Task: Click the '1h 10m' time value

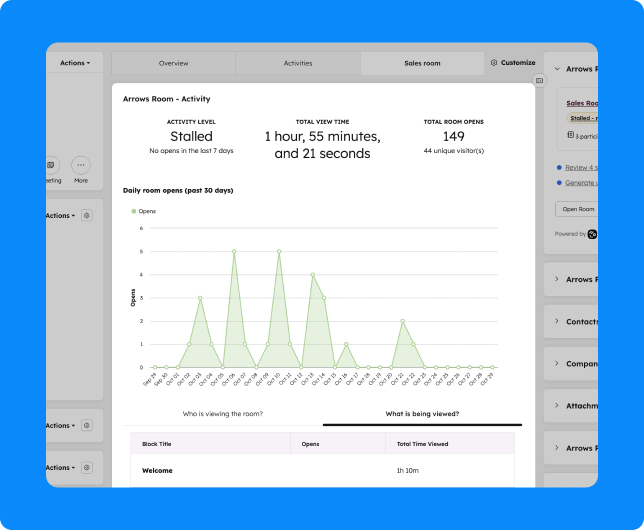Action: click(x=407, y=471)
